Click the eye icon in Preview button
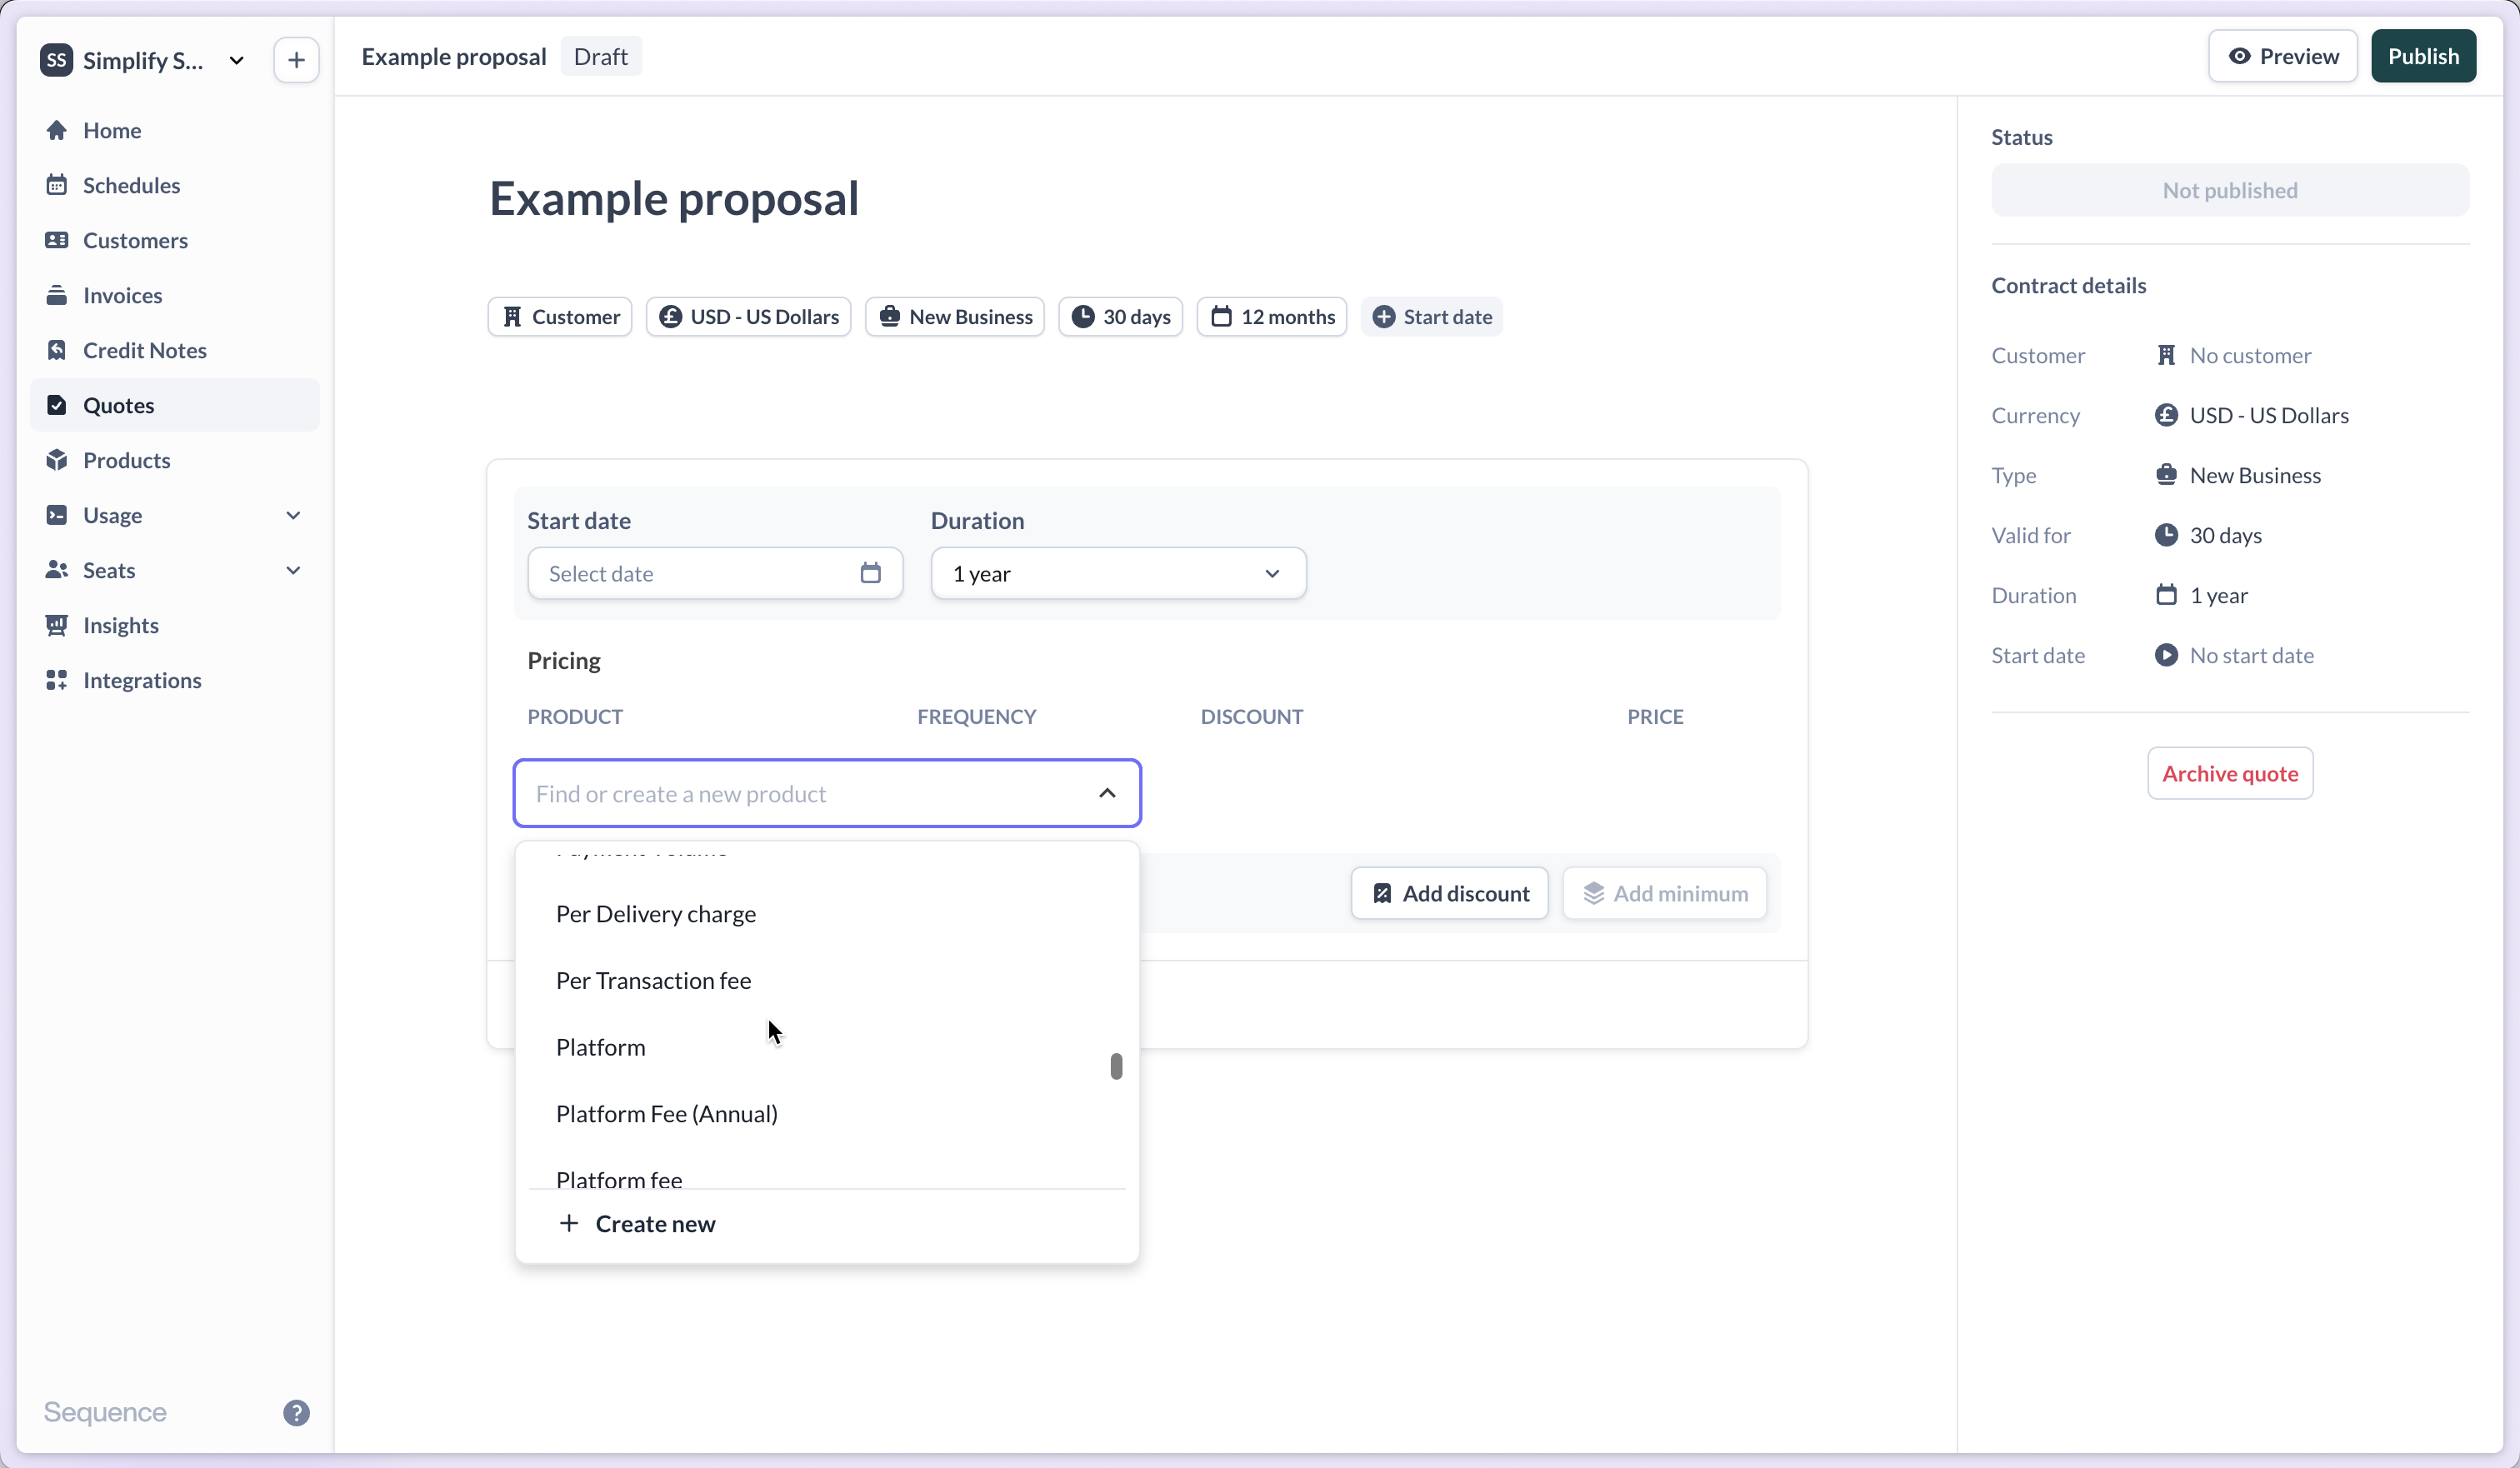 click(2240, 56)
